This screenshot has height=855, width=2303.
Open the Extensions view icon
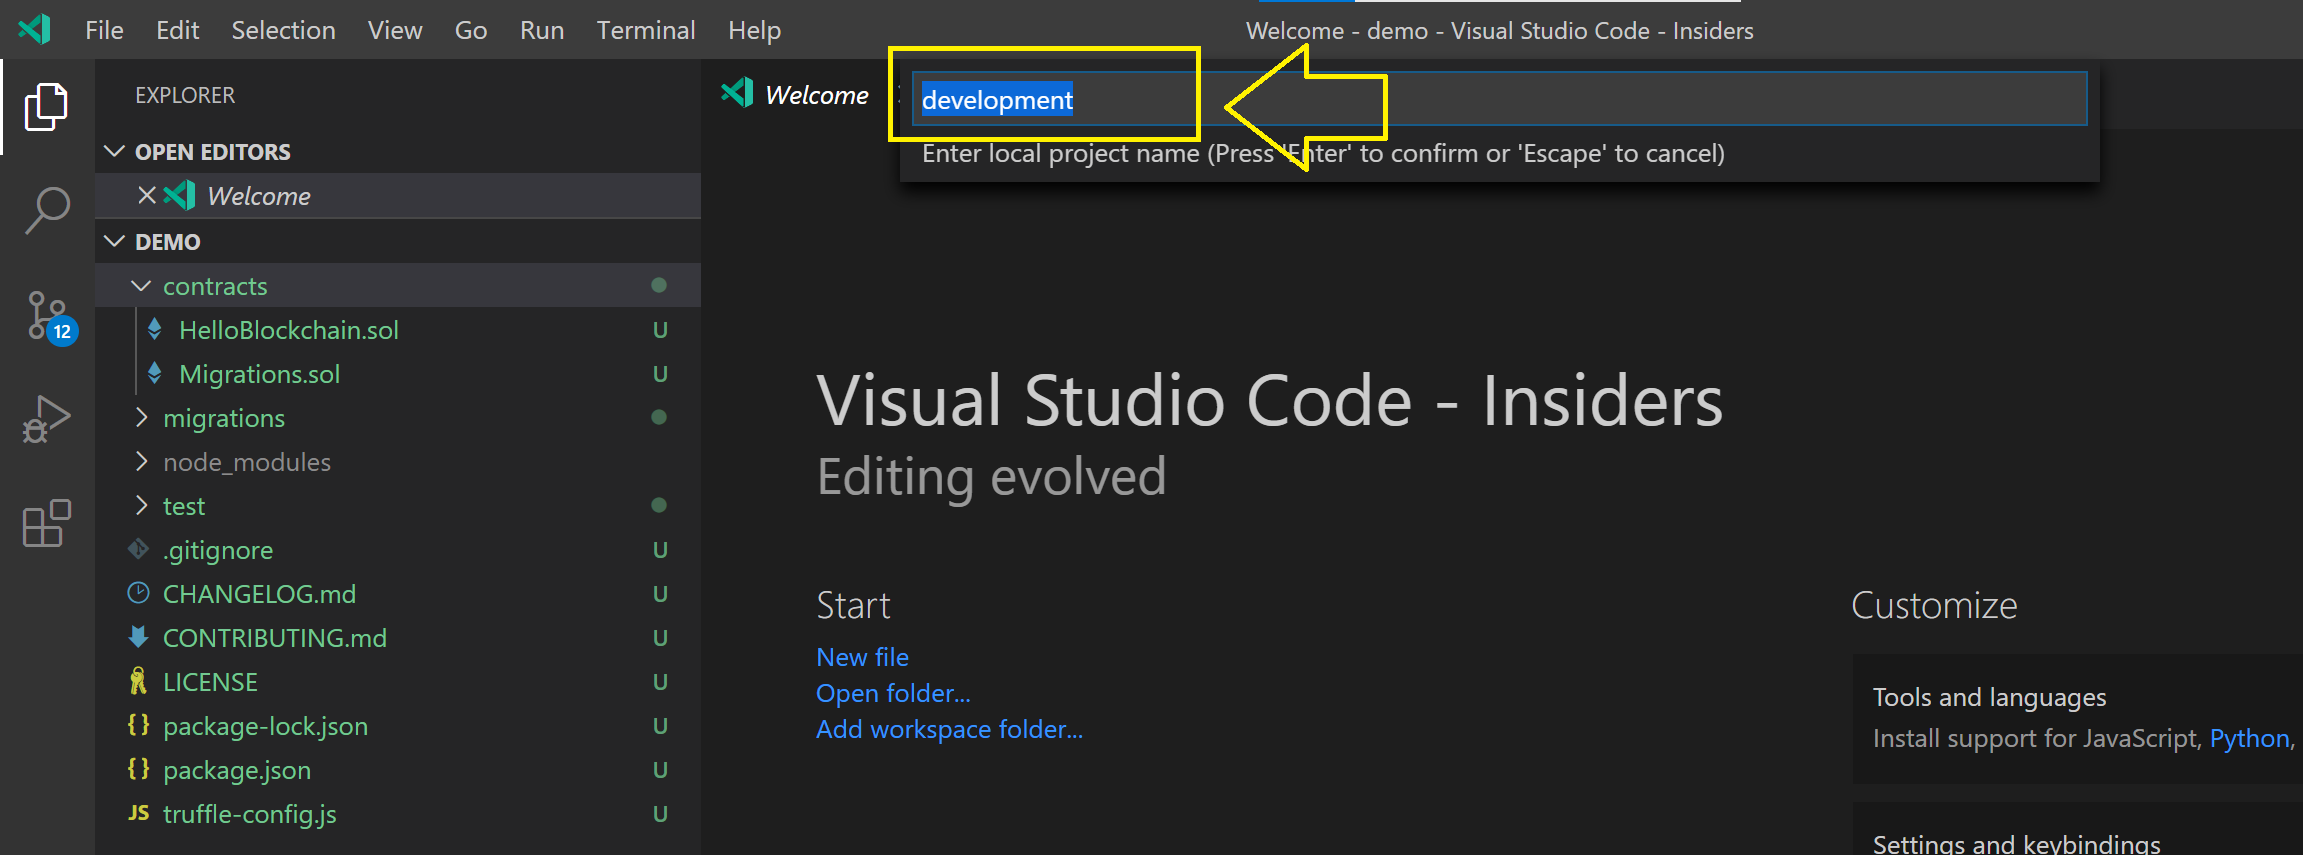[x=46, y=524]
